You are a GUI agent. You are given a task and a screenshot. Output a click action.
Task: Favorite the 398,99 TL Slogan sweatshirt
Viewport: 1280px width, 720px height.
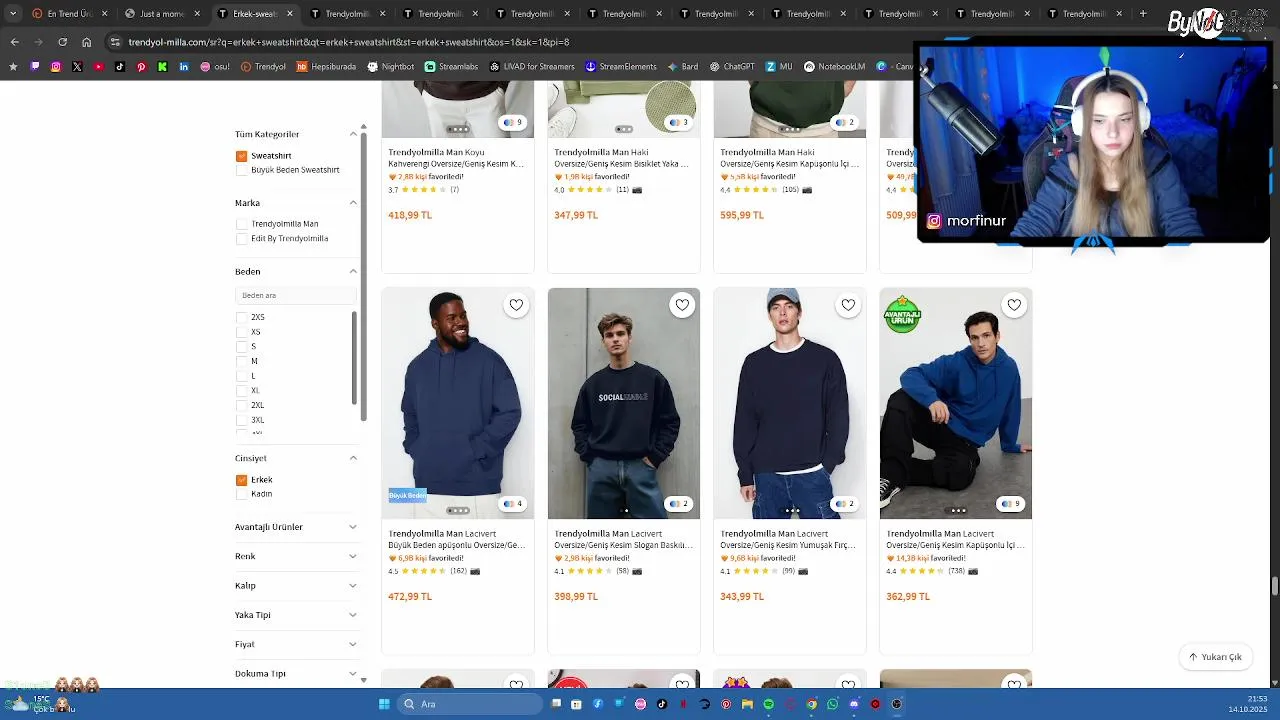click(682, 305)
